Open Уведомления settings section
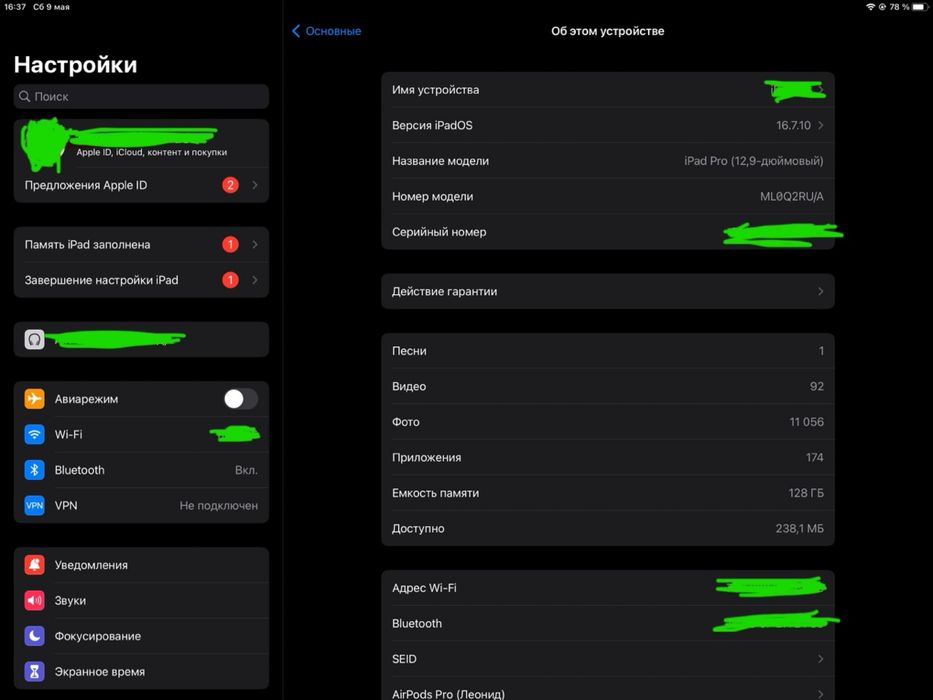 tap(141, 565)
